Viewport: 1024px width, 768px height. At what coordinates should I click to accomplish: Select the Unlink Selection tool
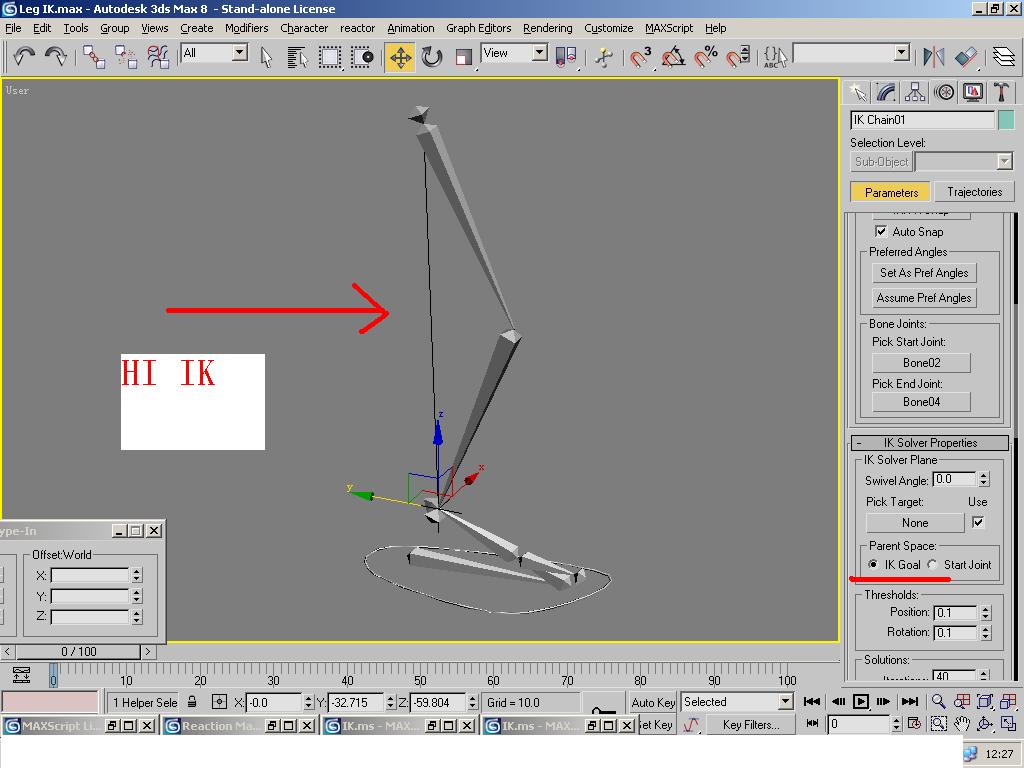[126, 57]
